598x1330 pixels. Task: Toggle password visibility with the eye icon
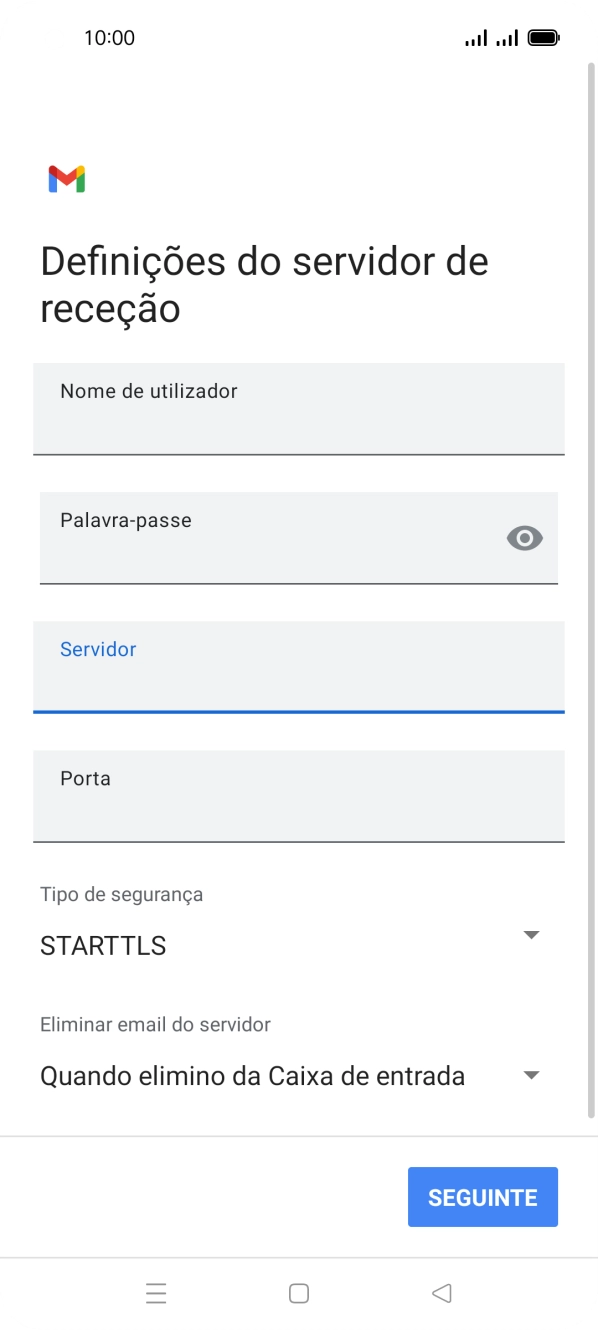(525, 538)
